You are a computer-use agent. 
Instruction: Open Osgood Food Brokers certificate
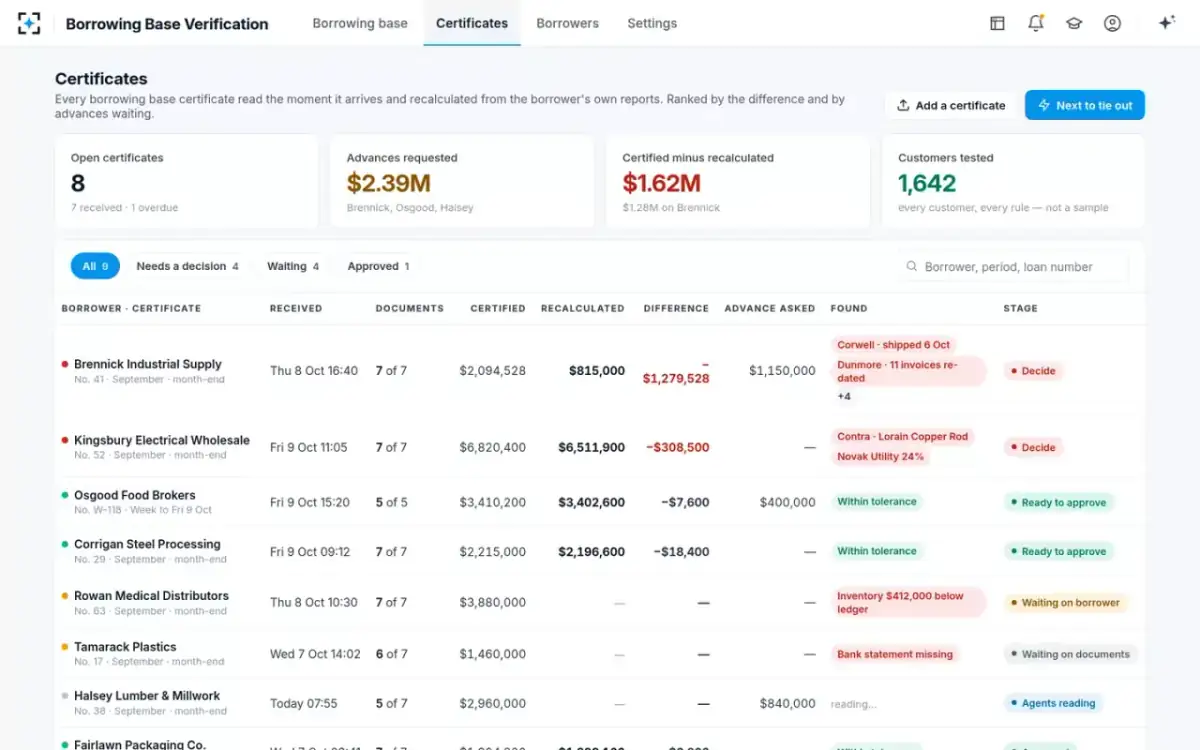(600, 502)
